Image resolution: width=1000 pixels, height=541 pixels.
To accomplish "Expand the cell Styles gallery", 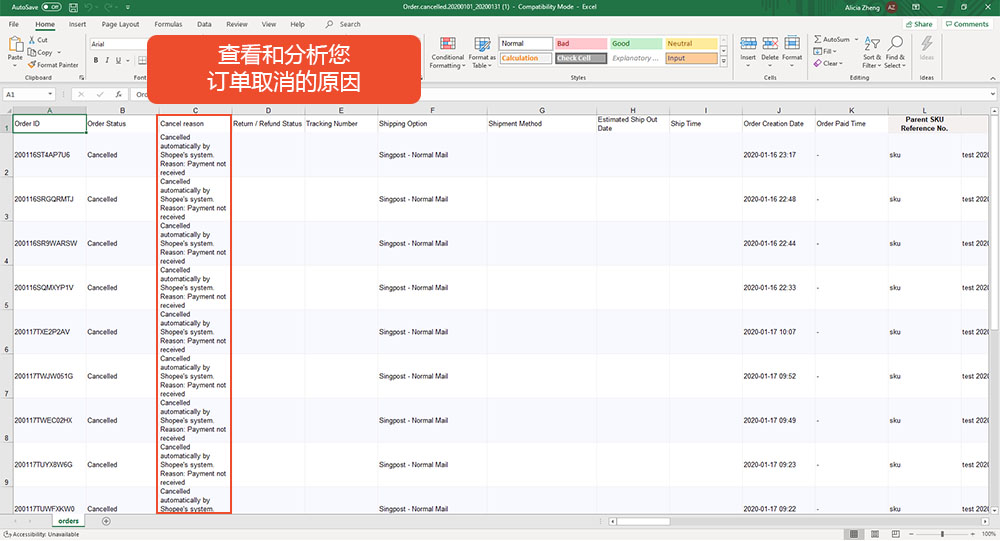I will tap(724, 61).
